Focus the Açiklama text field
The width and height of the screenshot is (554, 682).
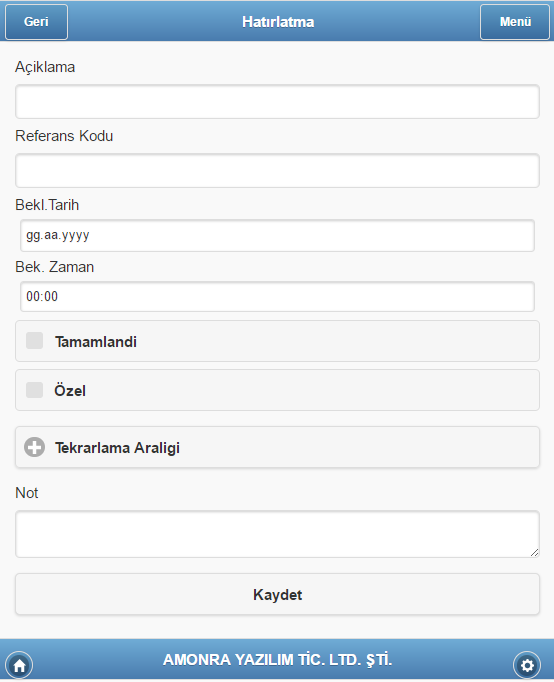pyautogui.click(x=277, y=102)
